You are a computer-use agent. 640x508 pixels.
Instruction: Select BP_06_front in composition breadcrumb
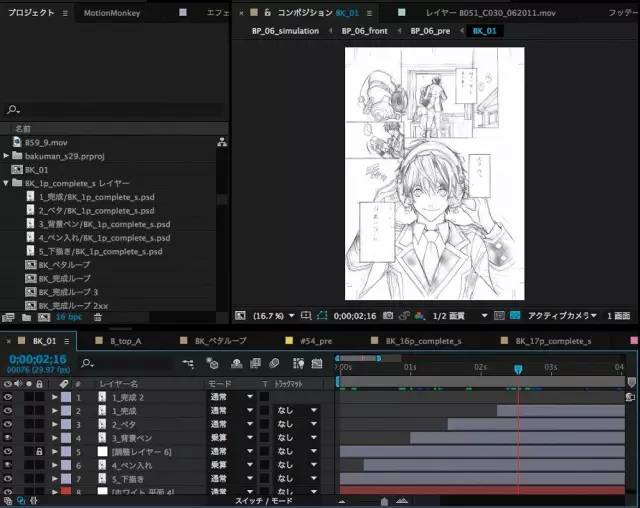pos(364,31)
